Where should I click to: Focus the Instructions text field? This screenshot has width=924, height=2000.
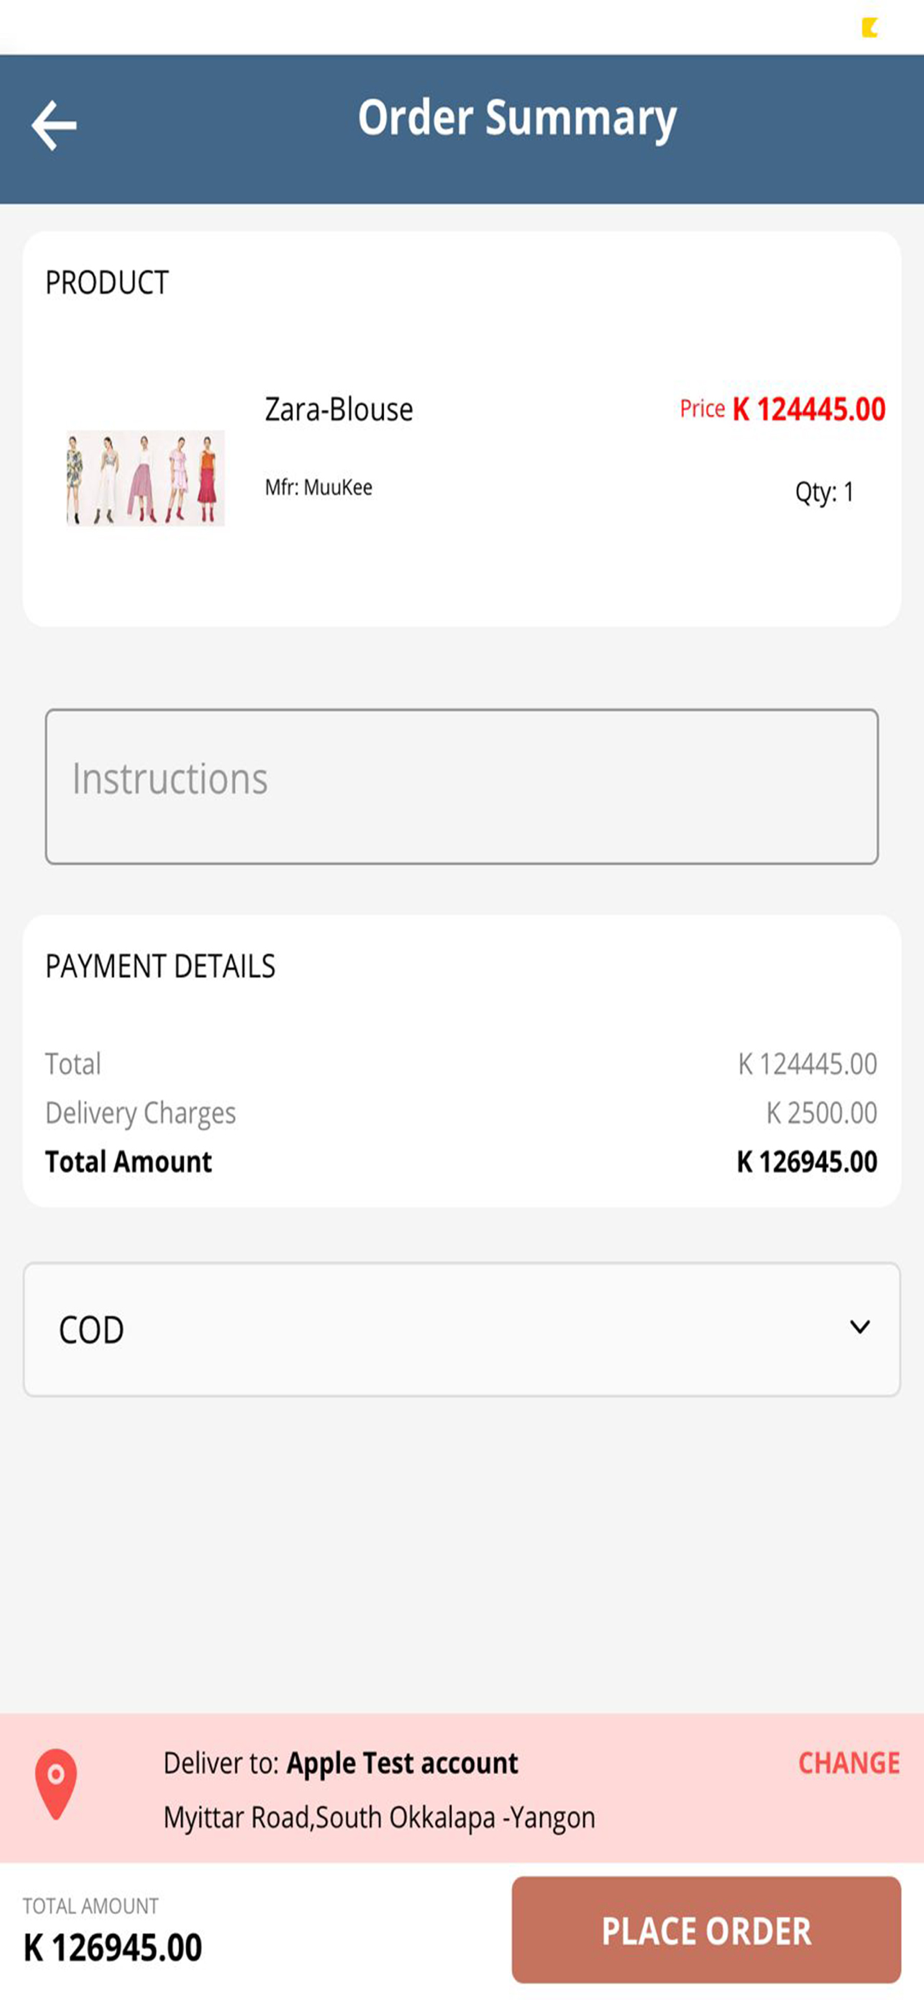[461, 786]
